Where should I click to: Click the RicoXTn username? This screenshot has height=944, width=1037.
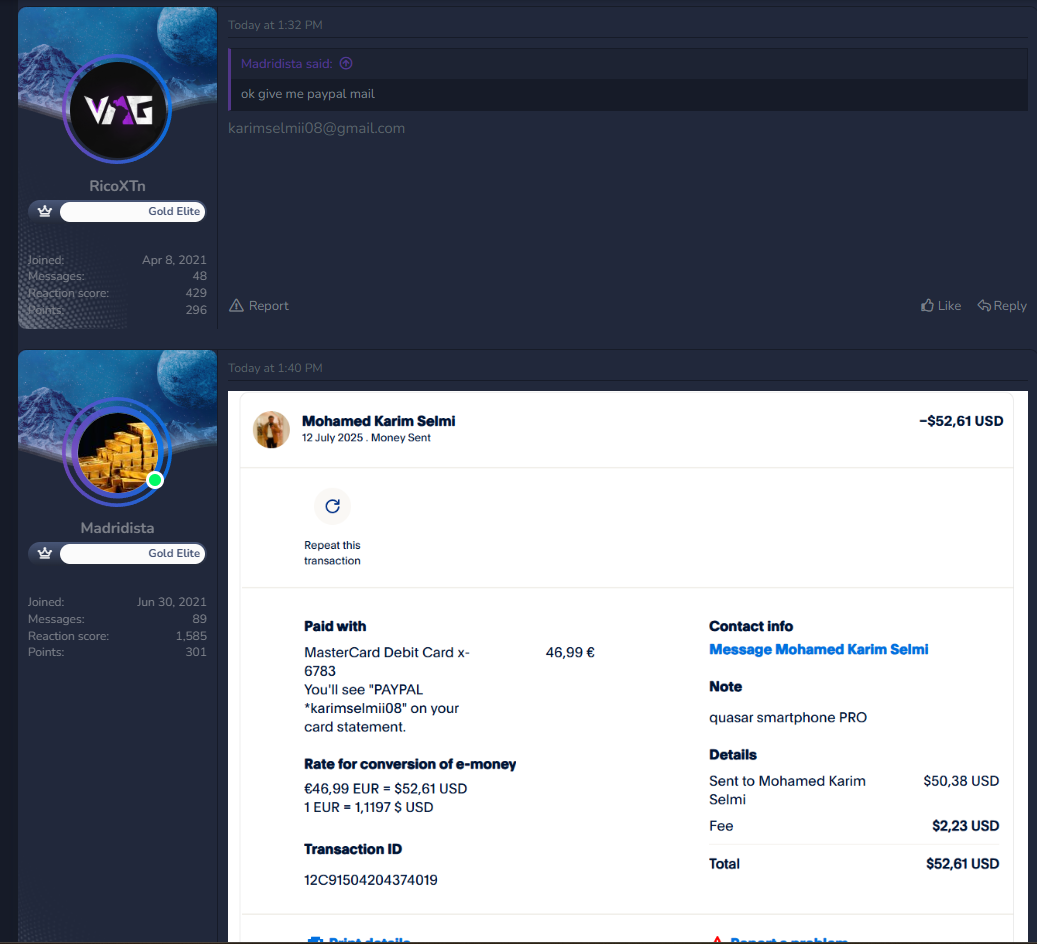(x=117, y=186)
